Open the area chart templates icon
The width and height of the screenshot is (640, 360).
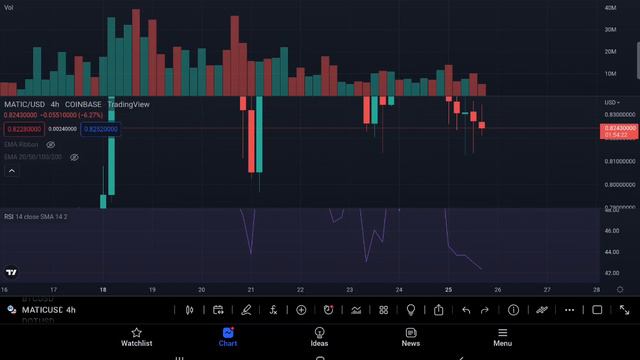356,310
